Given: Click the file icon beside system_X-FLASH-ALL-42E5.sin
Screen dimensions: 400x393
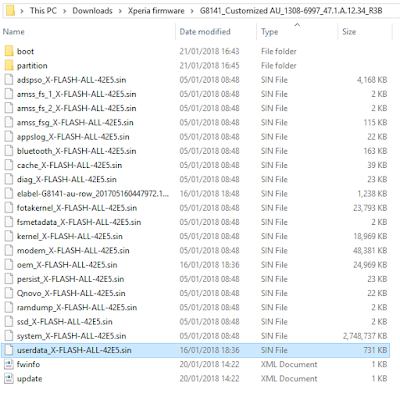Looking at the screenshot, I should coord(9,336).
